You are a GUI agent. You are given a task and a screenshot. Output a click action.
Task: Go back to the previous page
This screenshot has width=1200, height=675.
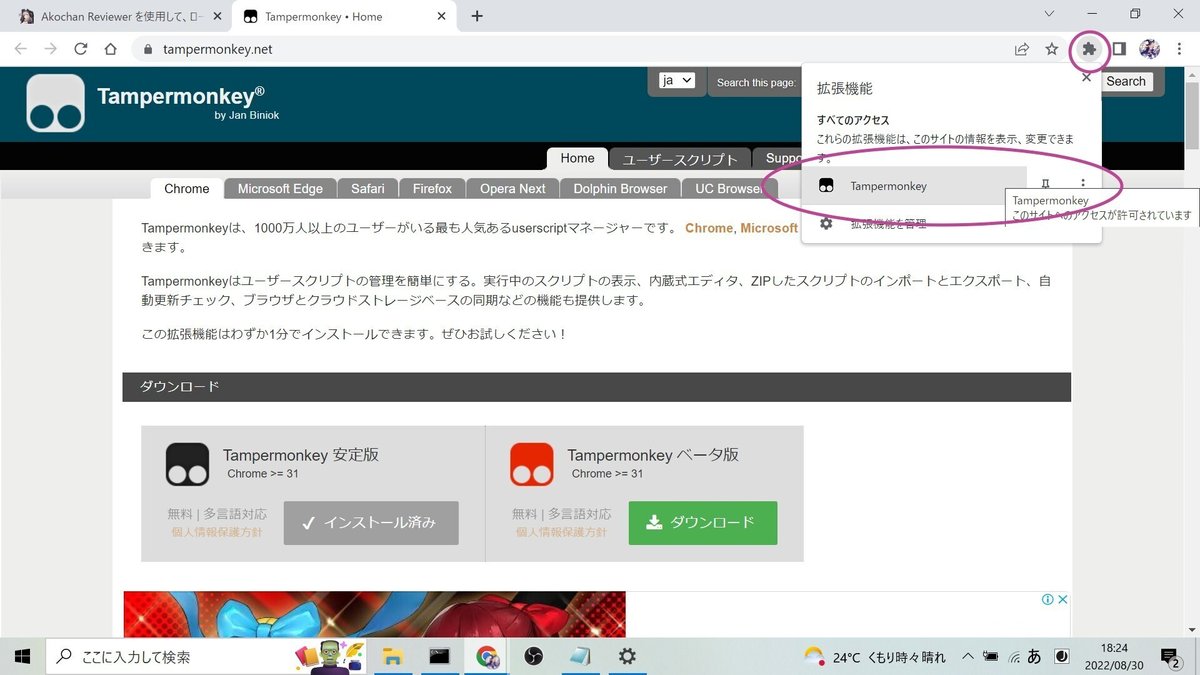[21, 49]
